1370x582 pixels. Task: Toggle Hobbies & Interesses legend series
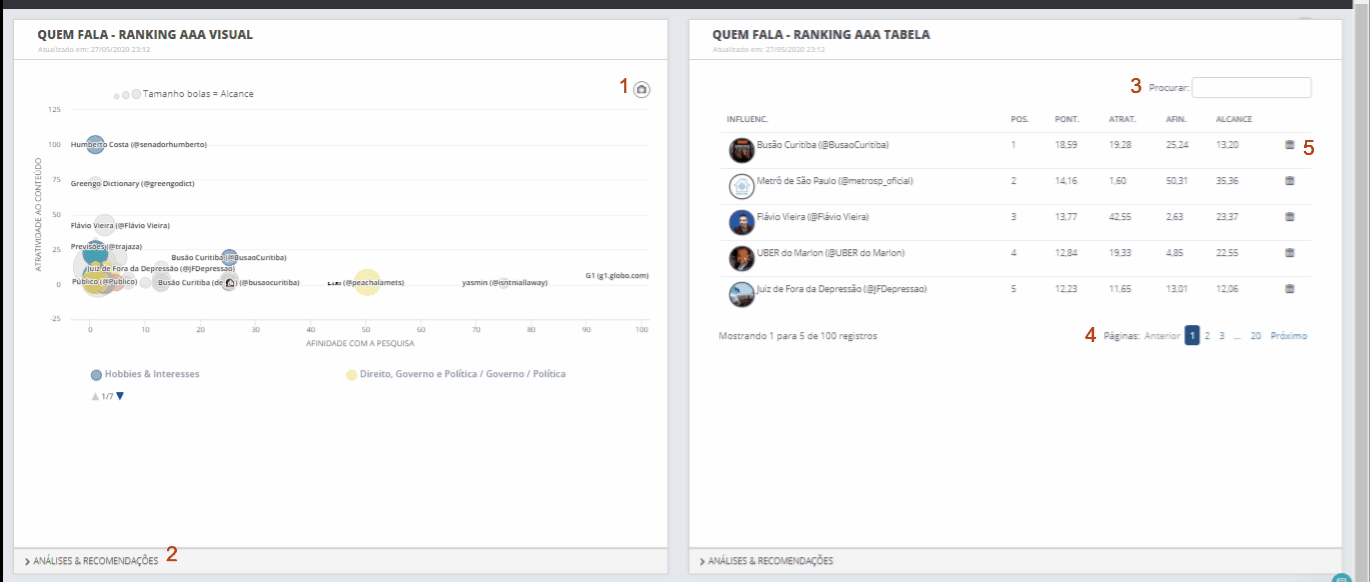click(x=145, y=374)
